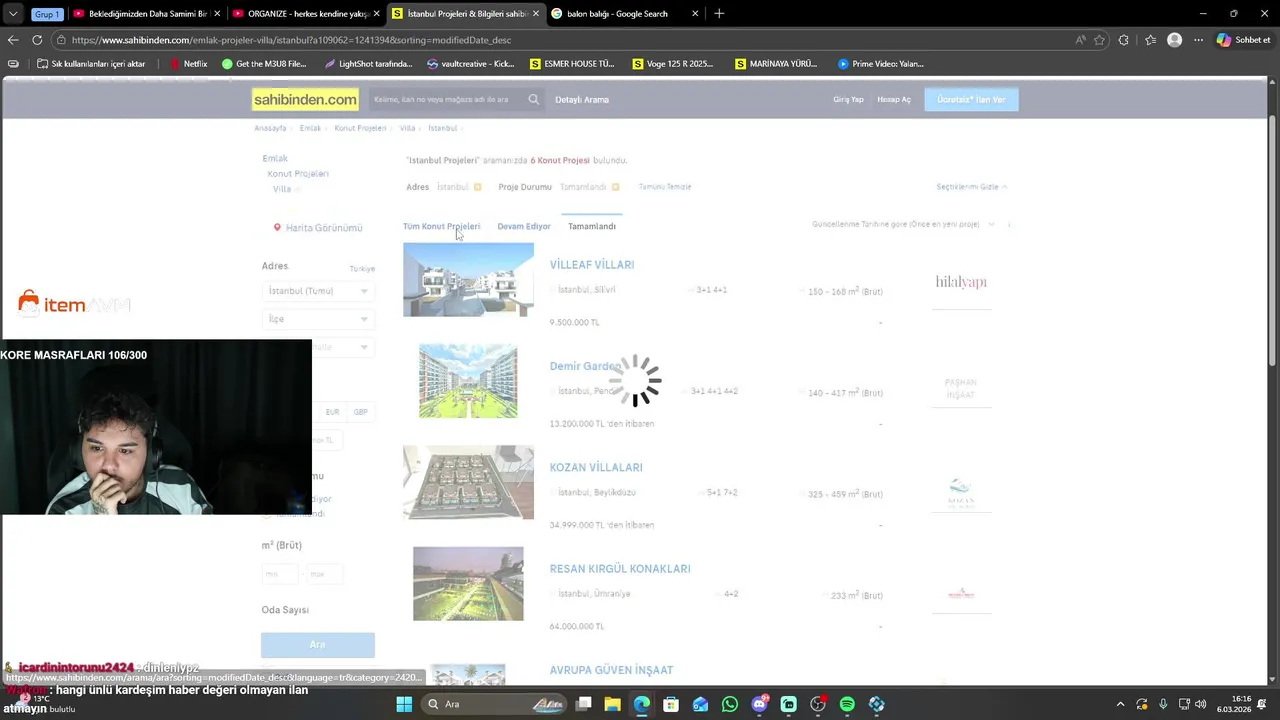Click Giriş Yap login link
The width and height of the screenshot is (1280, 720).
pos(848,99)
